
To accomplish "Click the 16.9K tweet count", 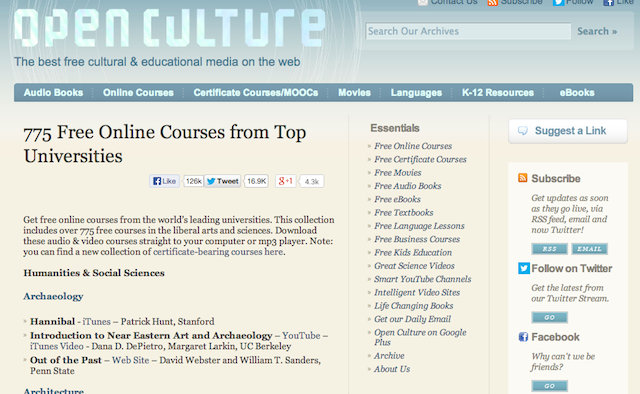I will click(256, 181).
